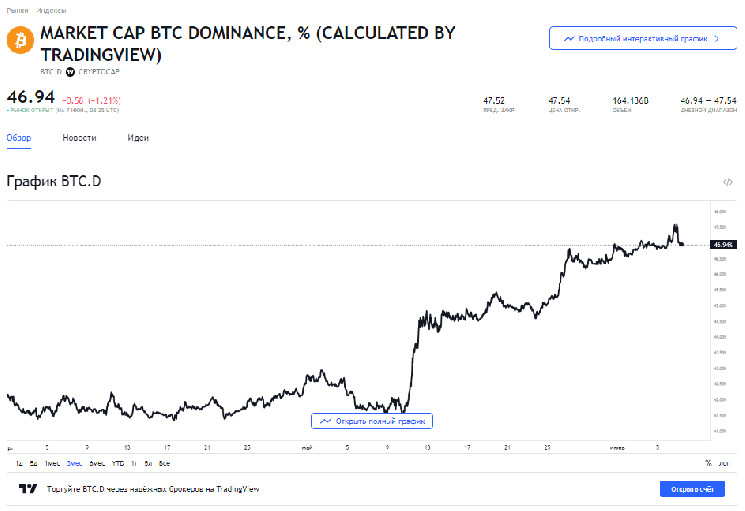This screenshot has width=745, height=511.
Task: Click the blue Открыть счёт button
Action: click(x=691, y=489)
